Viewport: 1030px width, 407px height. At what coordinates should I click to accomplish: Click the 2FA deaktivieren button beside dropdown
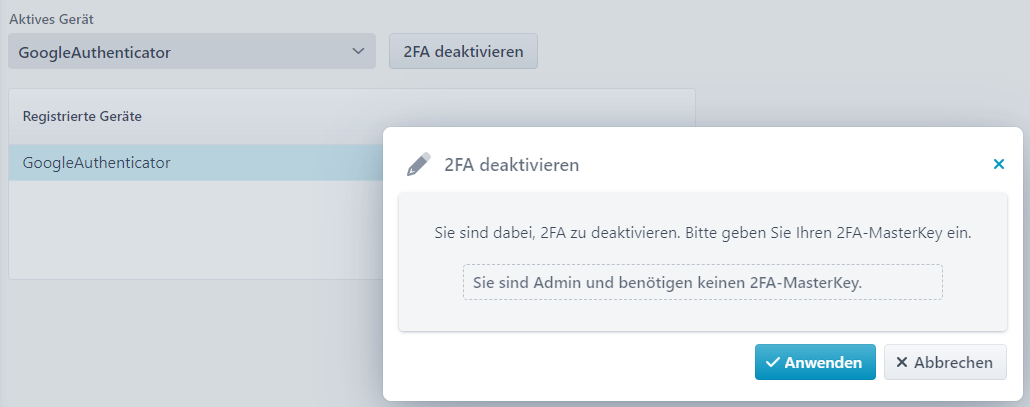point(463,51)
